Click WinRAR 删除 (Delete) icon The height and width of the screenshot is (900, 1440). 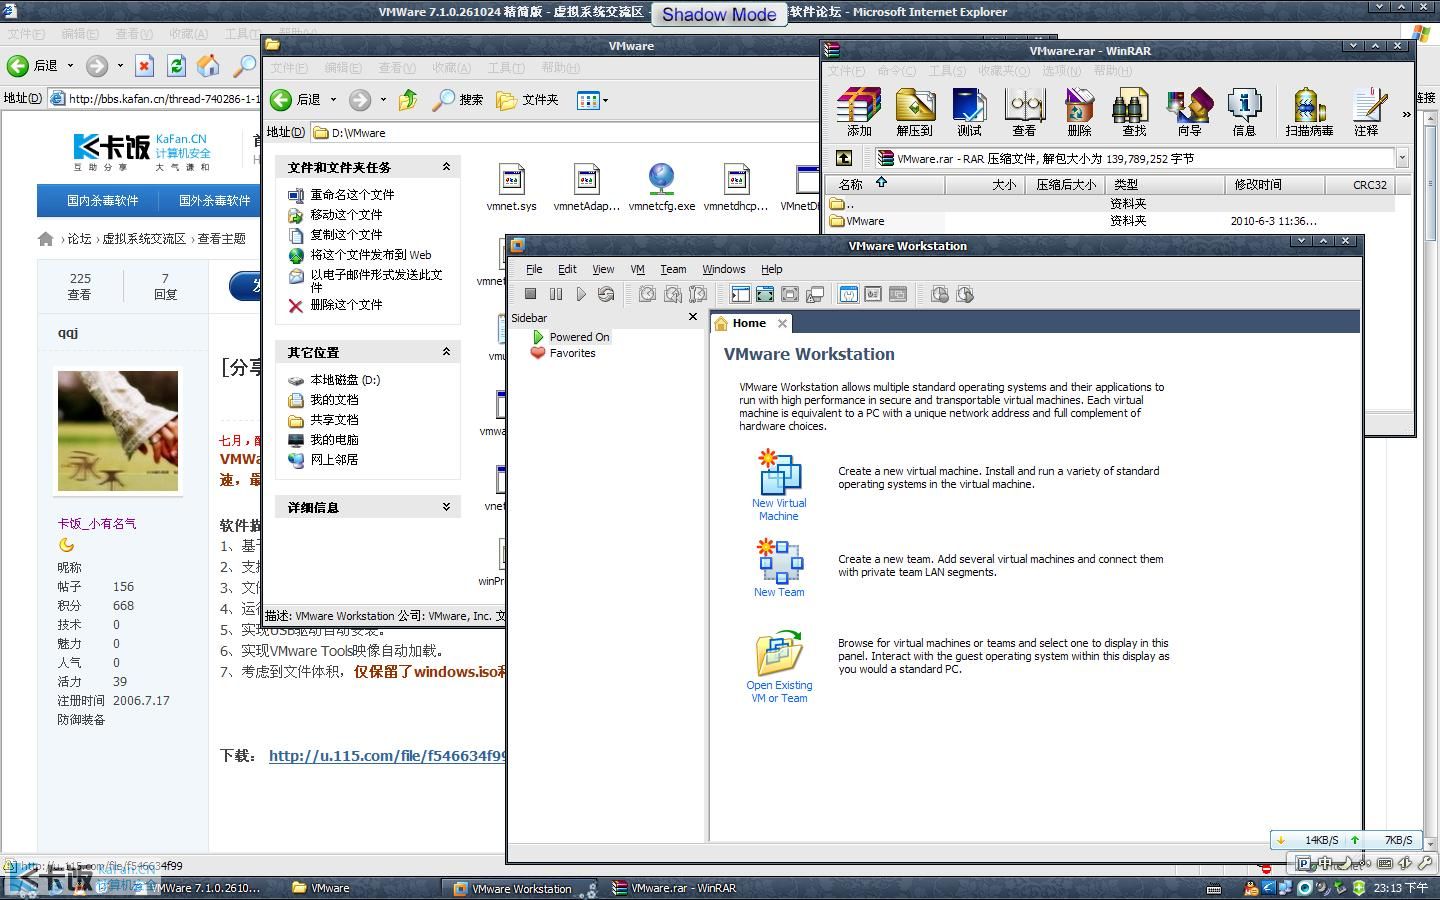(1079, 111)
